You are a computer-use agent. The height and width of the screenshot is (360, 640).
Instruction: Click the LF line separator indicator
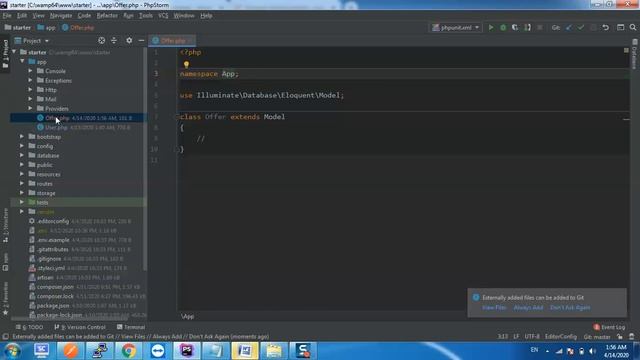click(516, 337)
